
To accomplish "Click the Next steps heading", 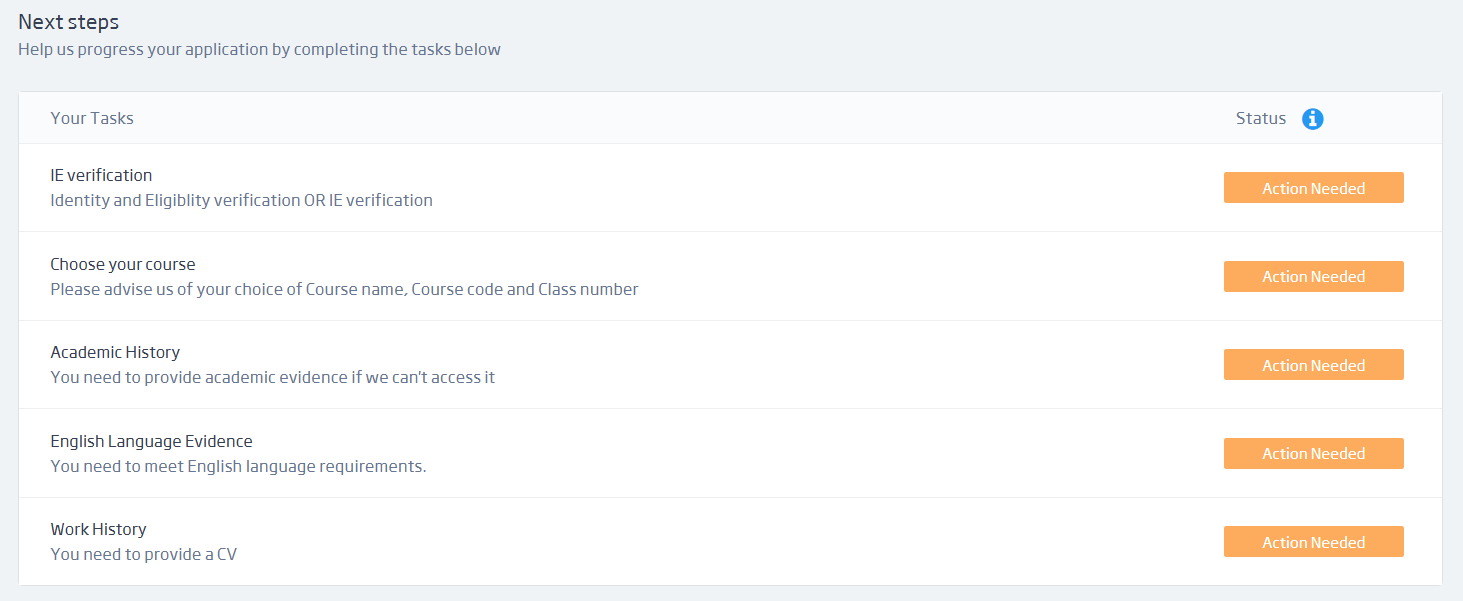I will tap(68, 21).
